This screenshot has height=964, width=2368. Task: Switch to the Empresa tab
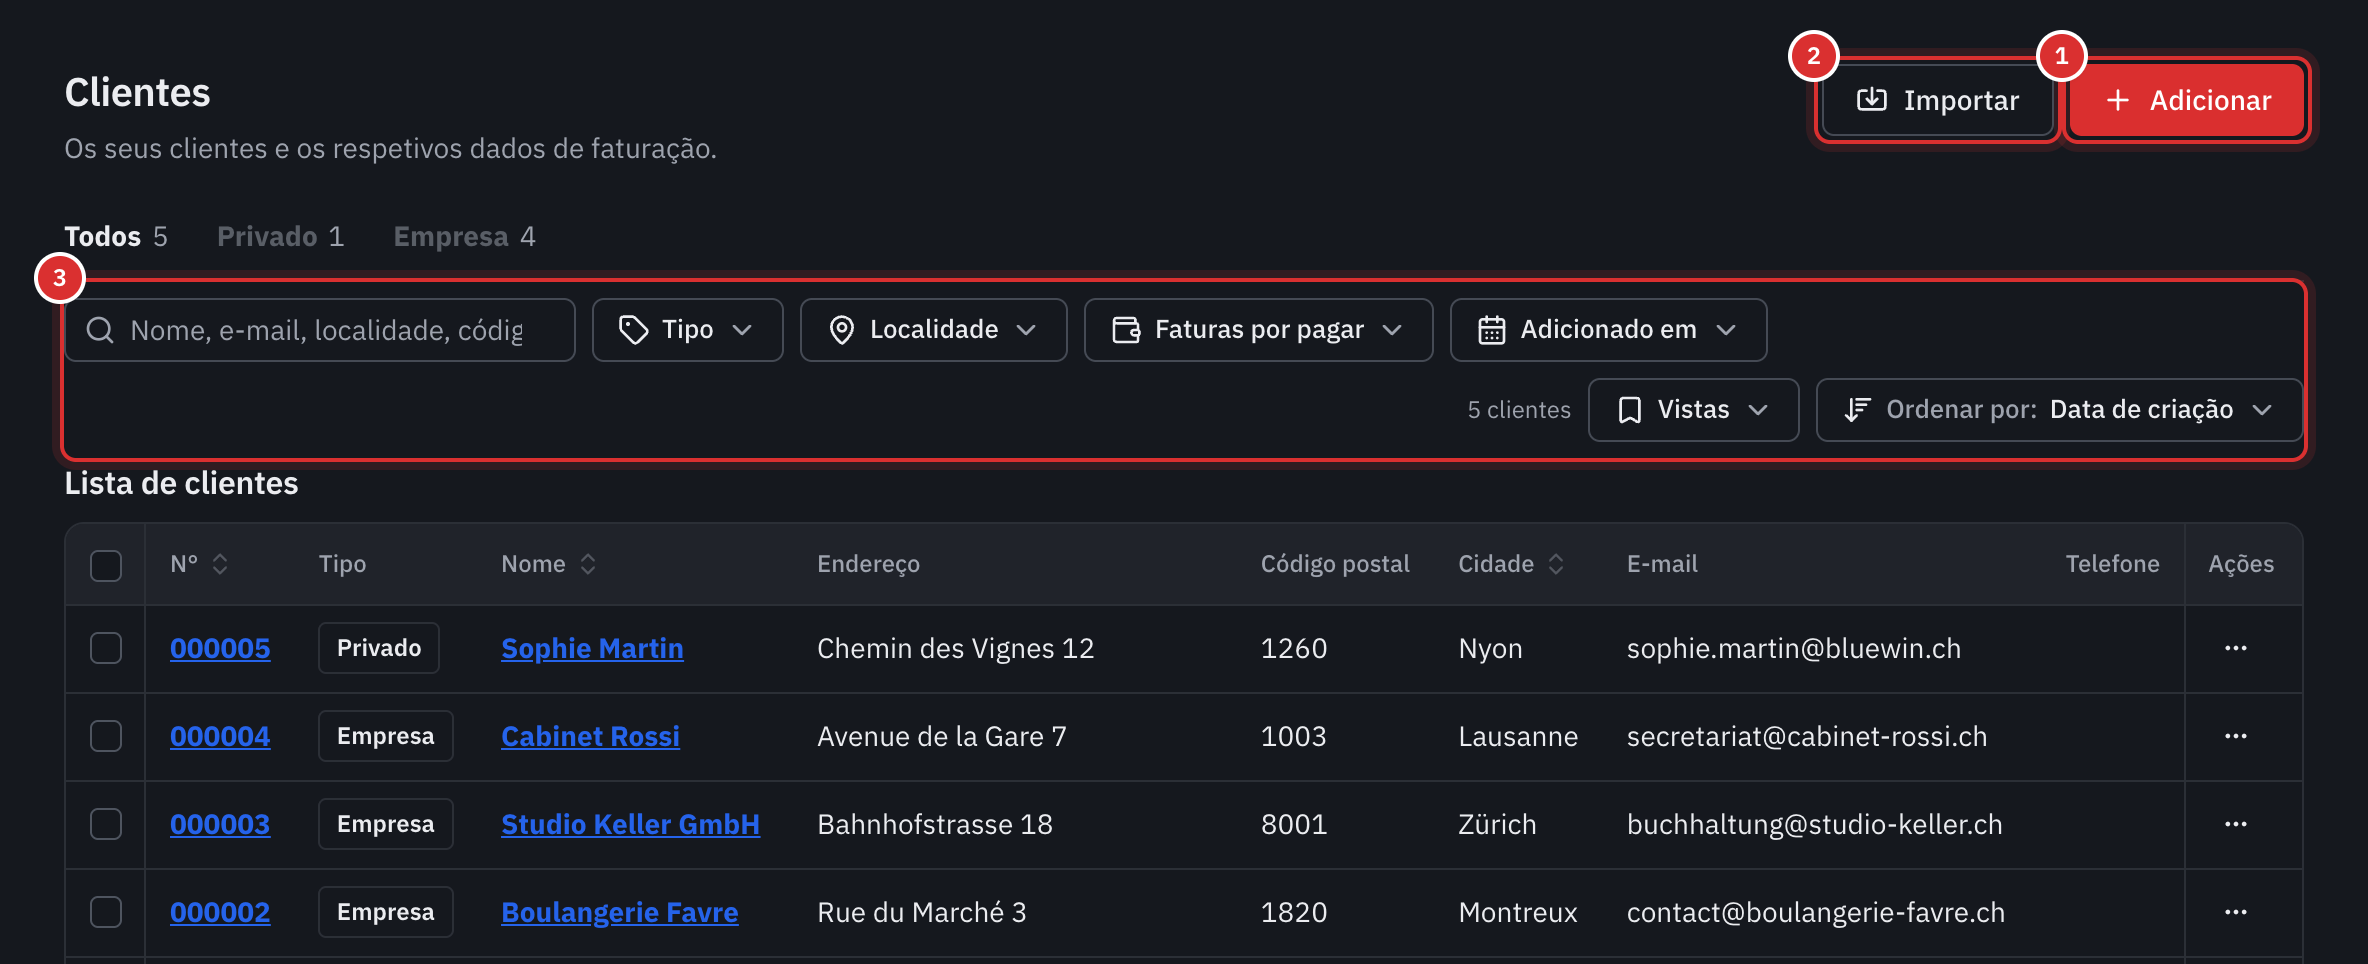[x=464, y=236]
